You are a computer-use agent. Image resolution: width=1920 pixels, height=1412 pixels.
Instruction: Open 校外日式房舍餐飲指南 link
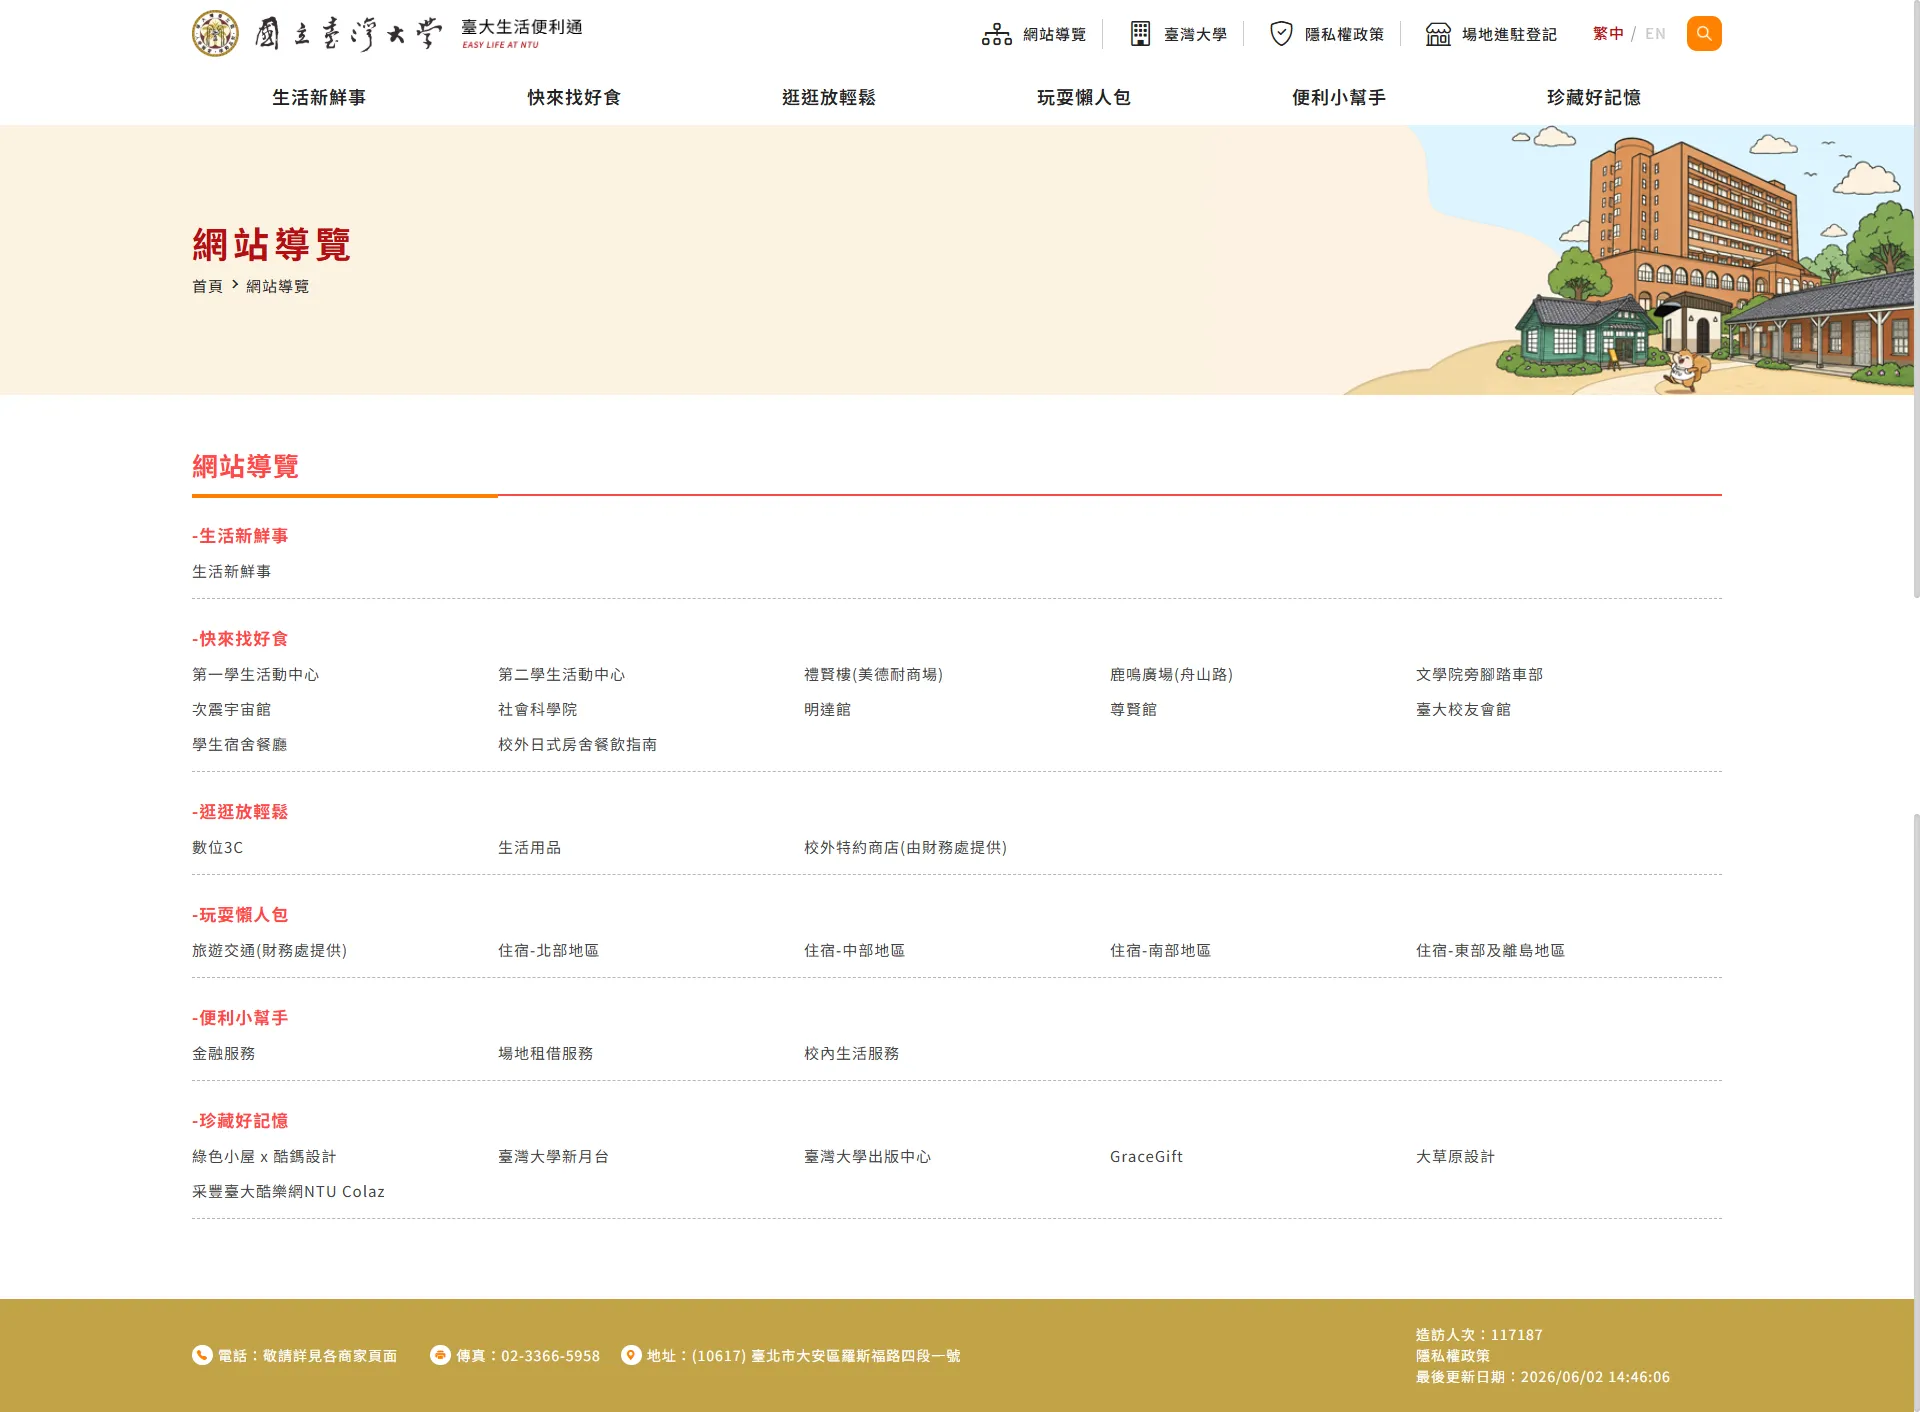pyautogui.click(x=578, y=745)
